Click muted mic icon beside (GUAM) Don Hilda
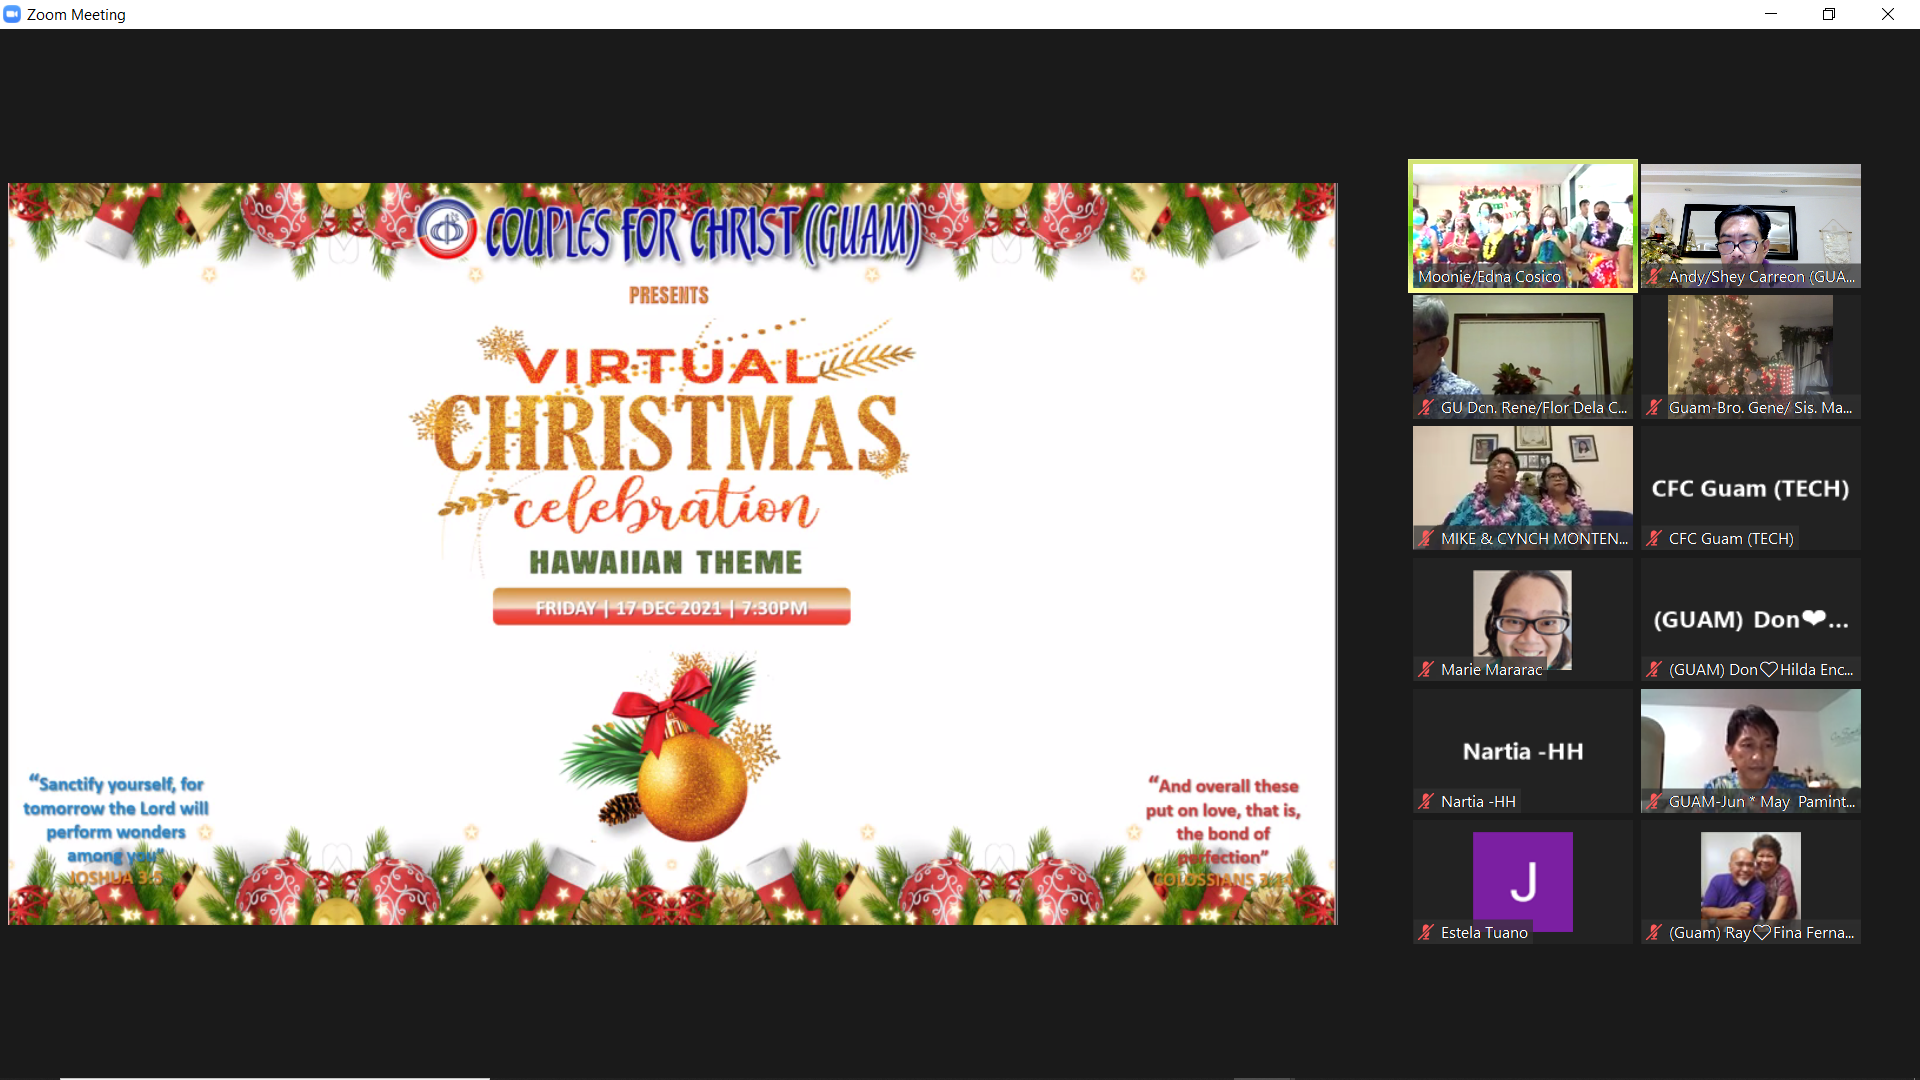This screenshot has height=1080, width=1920. pos(1654,670)
